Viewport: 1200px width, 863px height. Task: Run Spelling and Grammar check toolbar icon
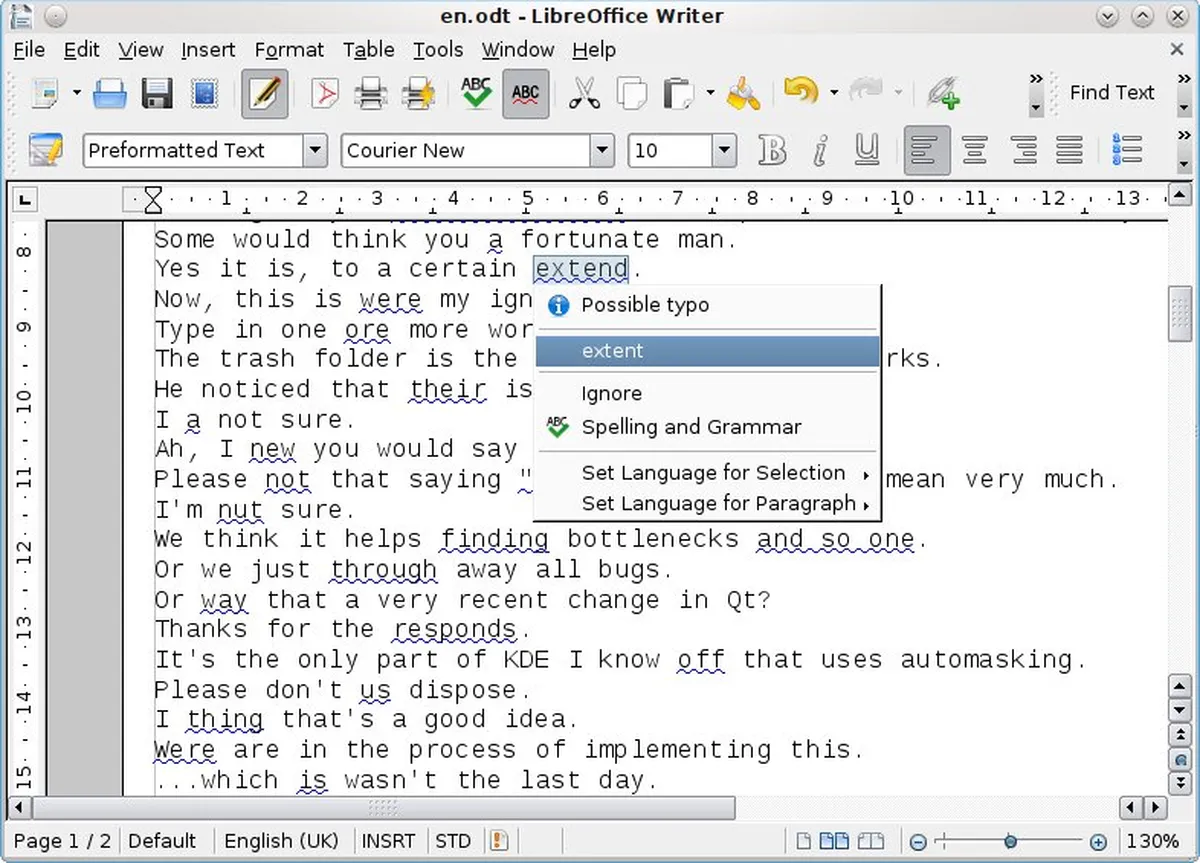pyautogui.click(x=476, y=94)
